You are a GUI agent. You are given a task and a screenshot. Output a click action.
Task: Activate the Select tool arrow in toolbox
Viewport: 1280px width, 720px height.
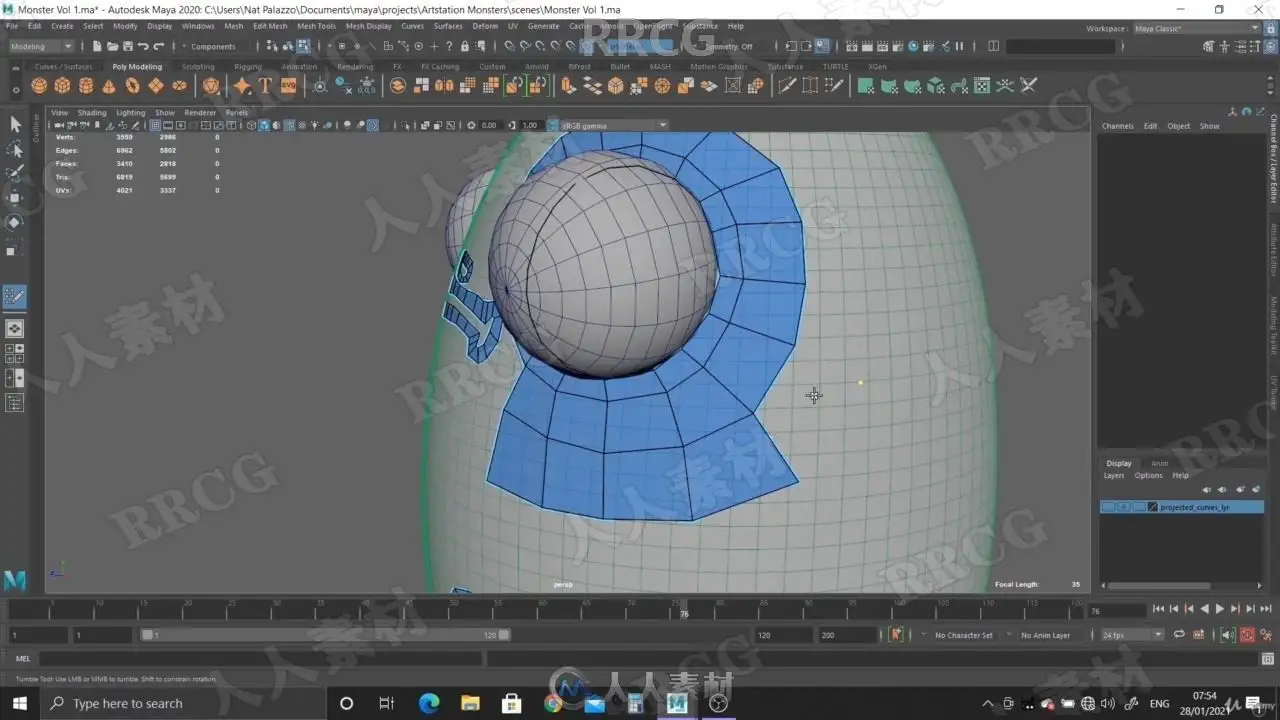click(x=15, y=124)
